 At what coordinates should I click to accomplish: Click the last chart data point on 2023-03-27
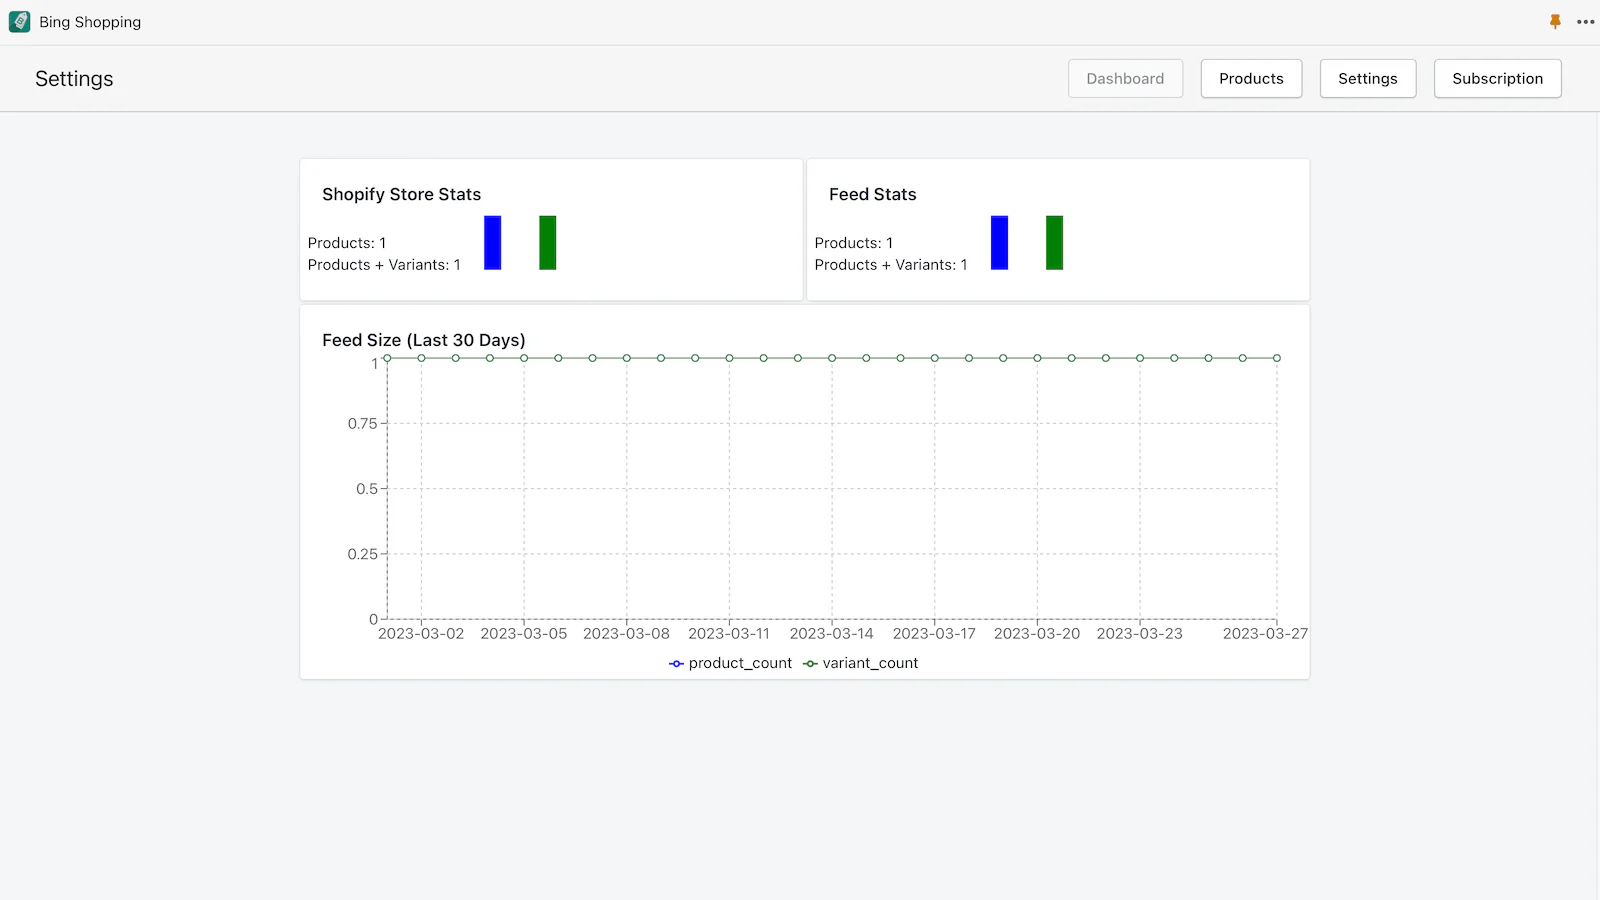[x=1275, y=358]
